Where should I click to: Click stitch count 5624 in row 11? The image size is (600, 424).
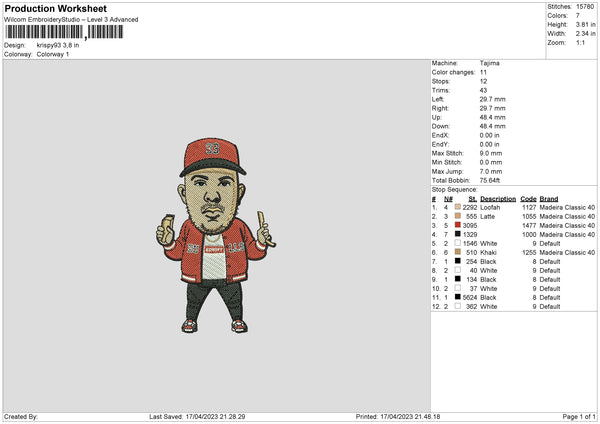[x=470, y=297]
